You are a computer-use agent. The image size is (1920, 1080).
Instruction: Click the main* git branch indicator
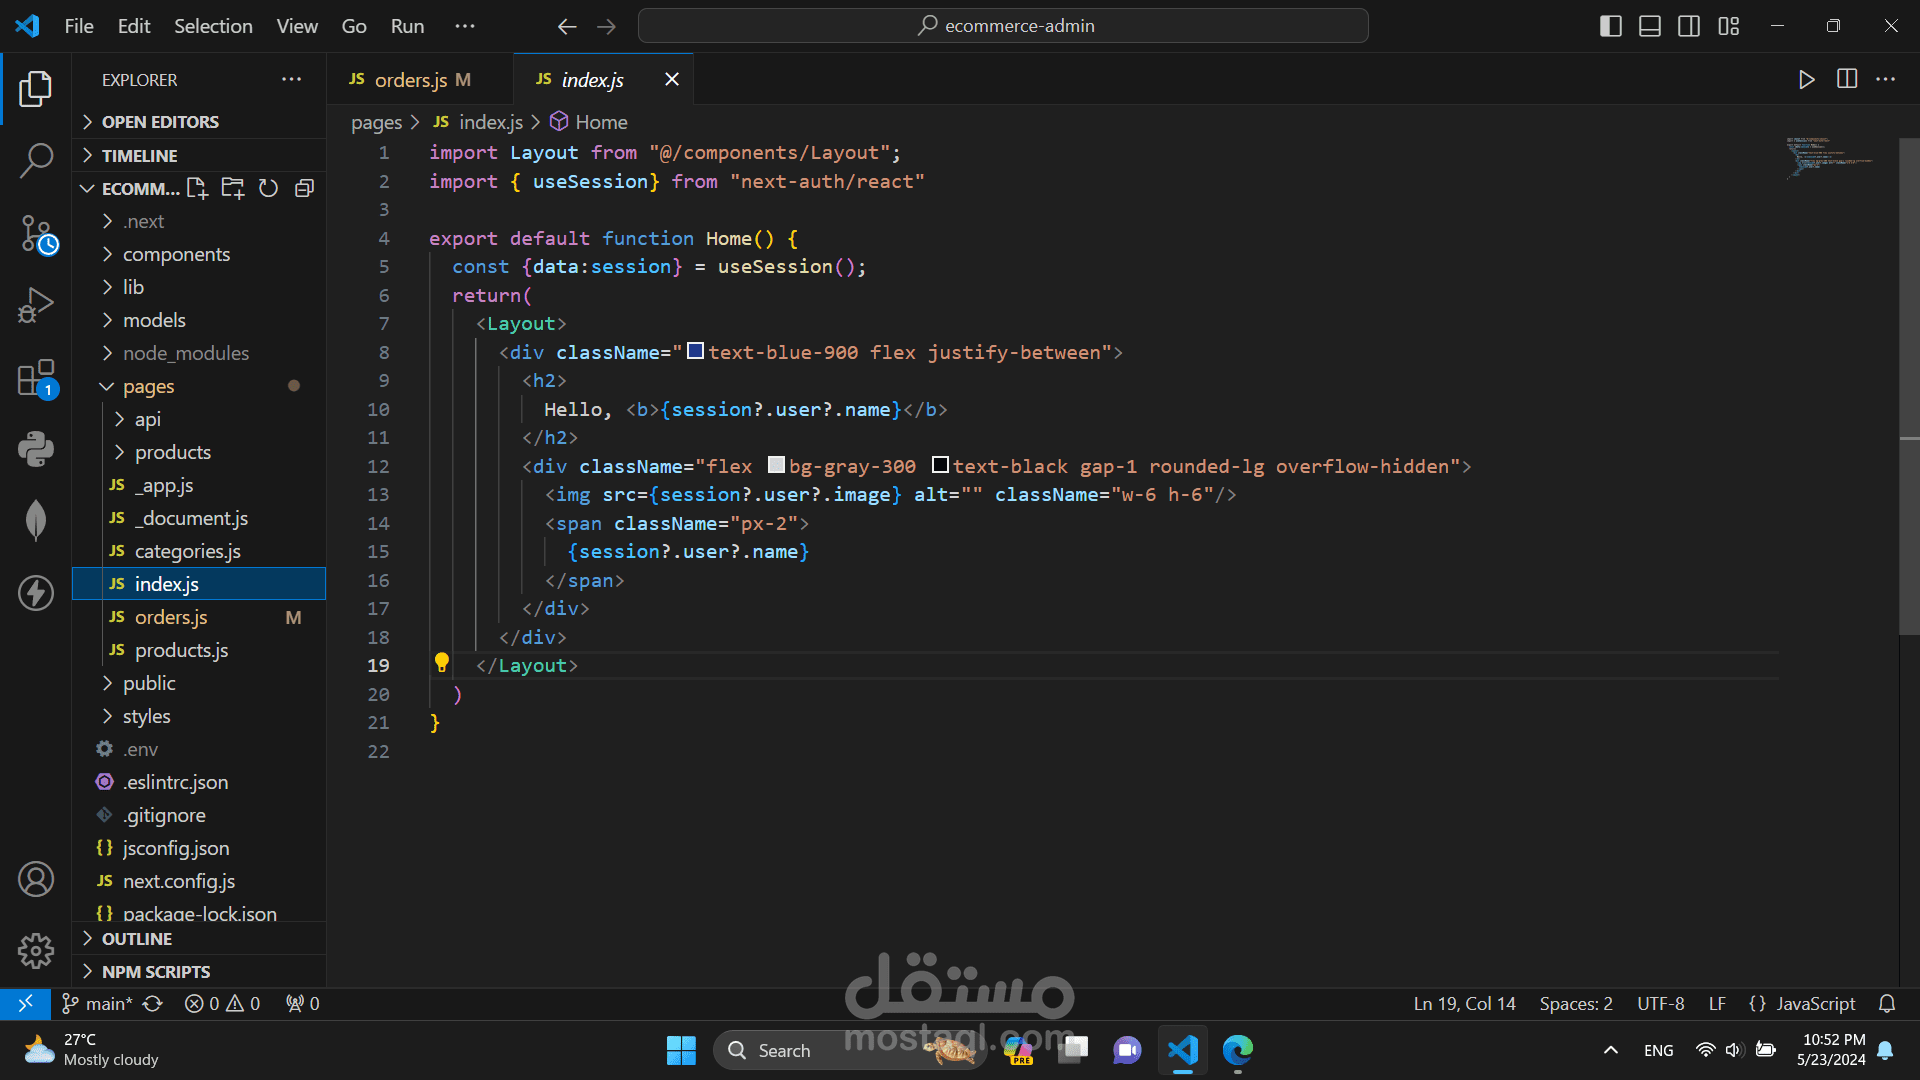click(98, 1003)
